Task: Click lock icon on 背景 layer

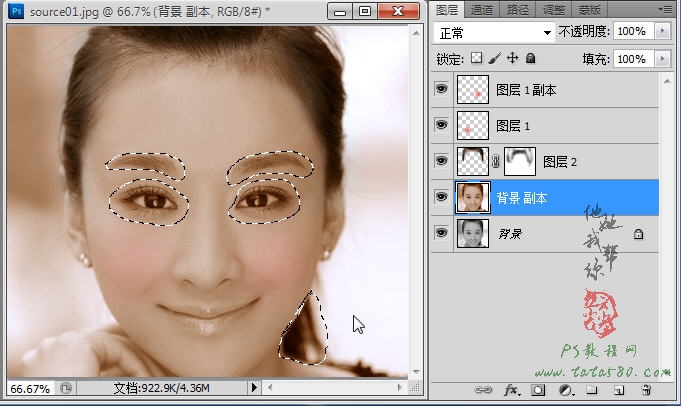Action: point(638,234)
